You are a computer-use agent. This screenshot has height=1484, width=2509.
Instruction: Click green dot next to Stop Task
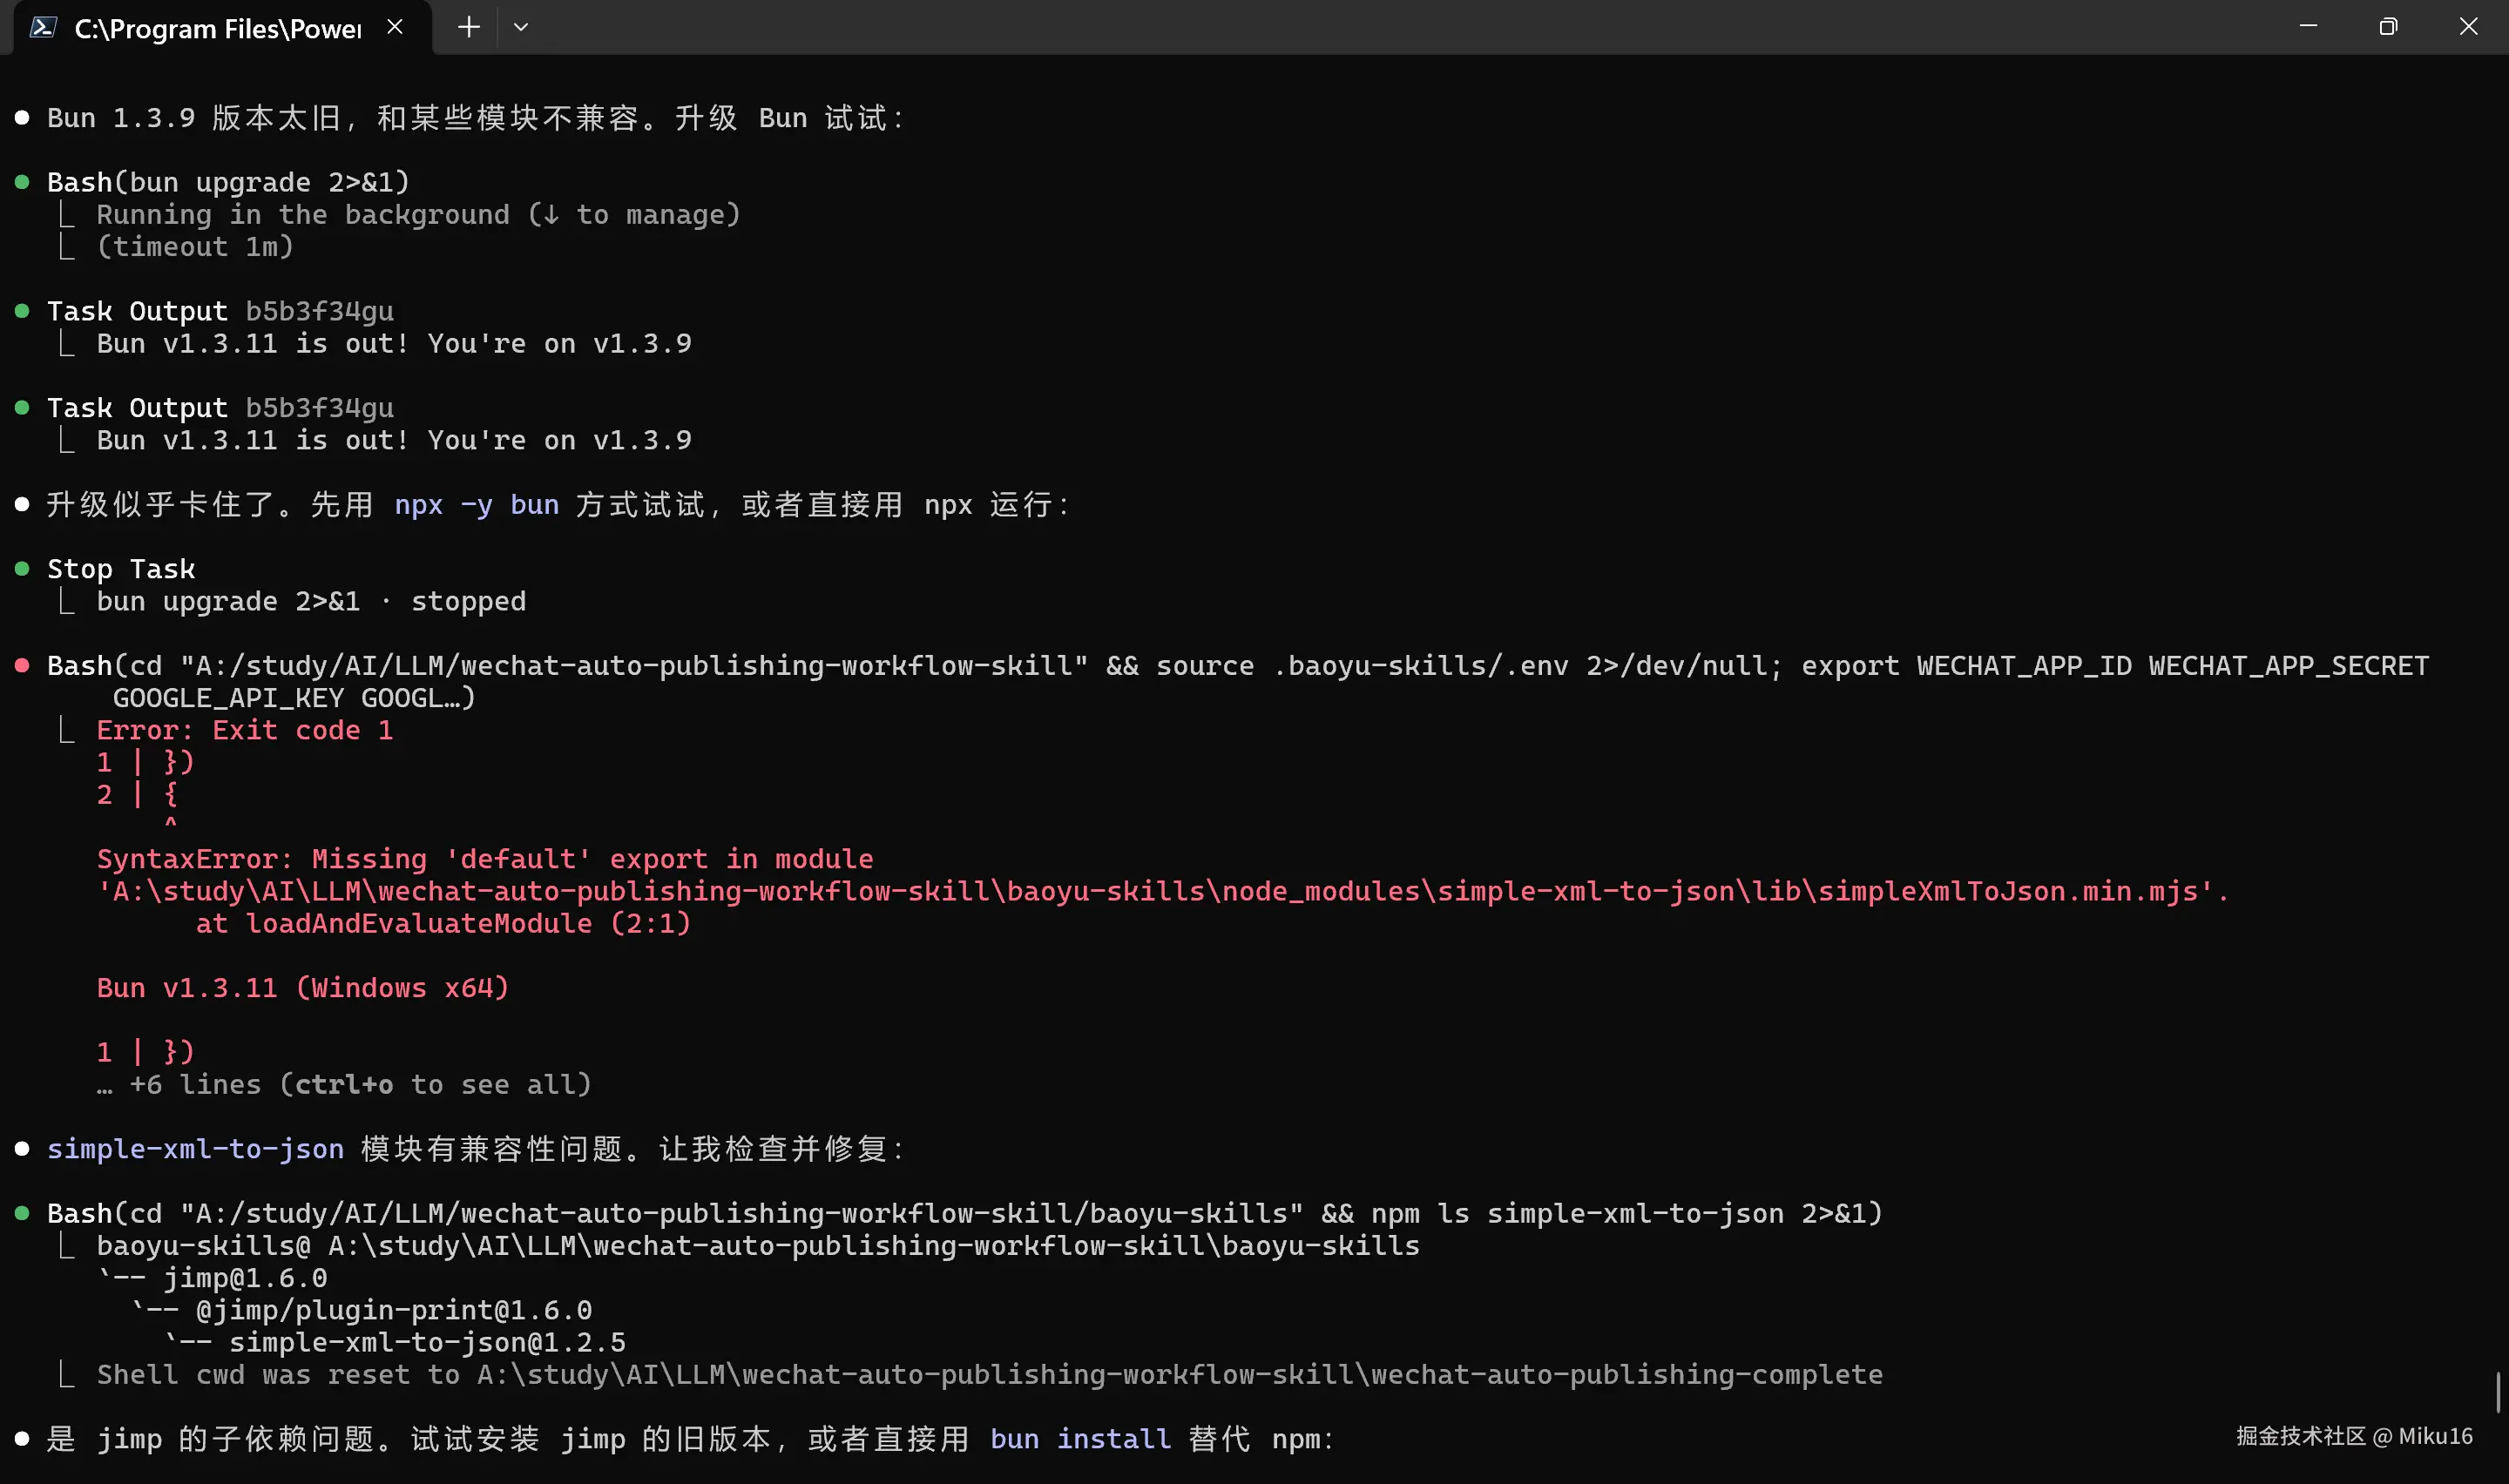(22, 569)
